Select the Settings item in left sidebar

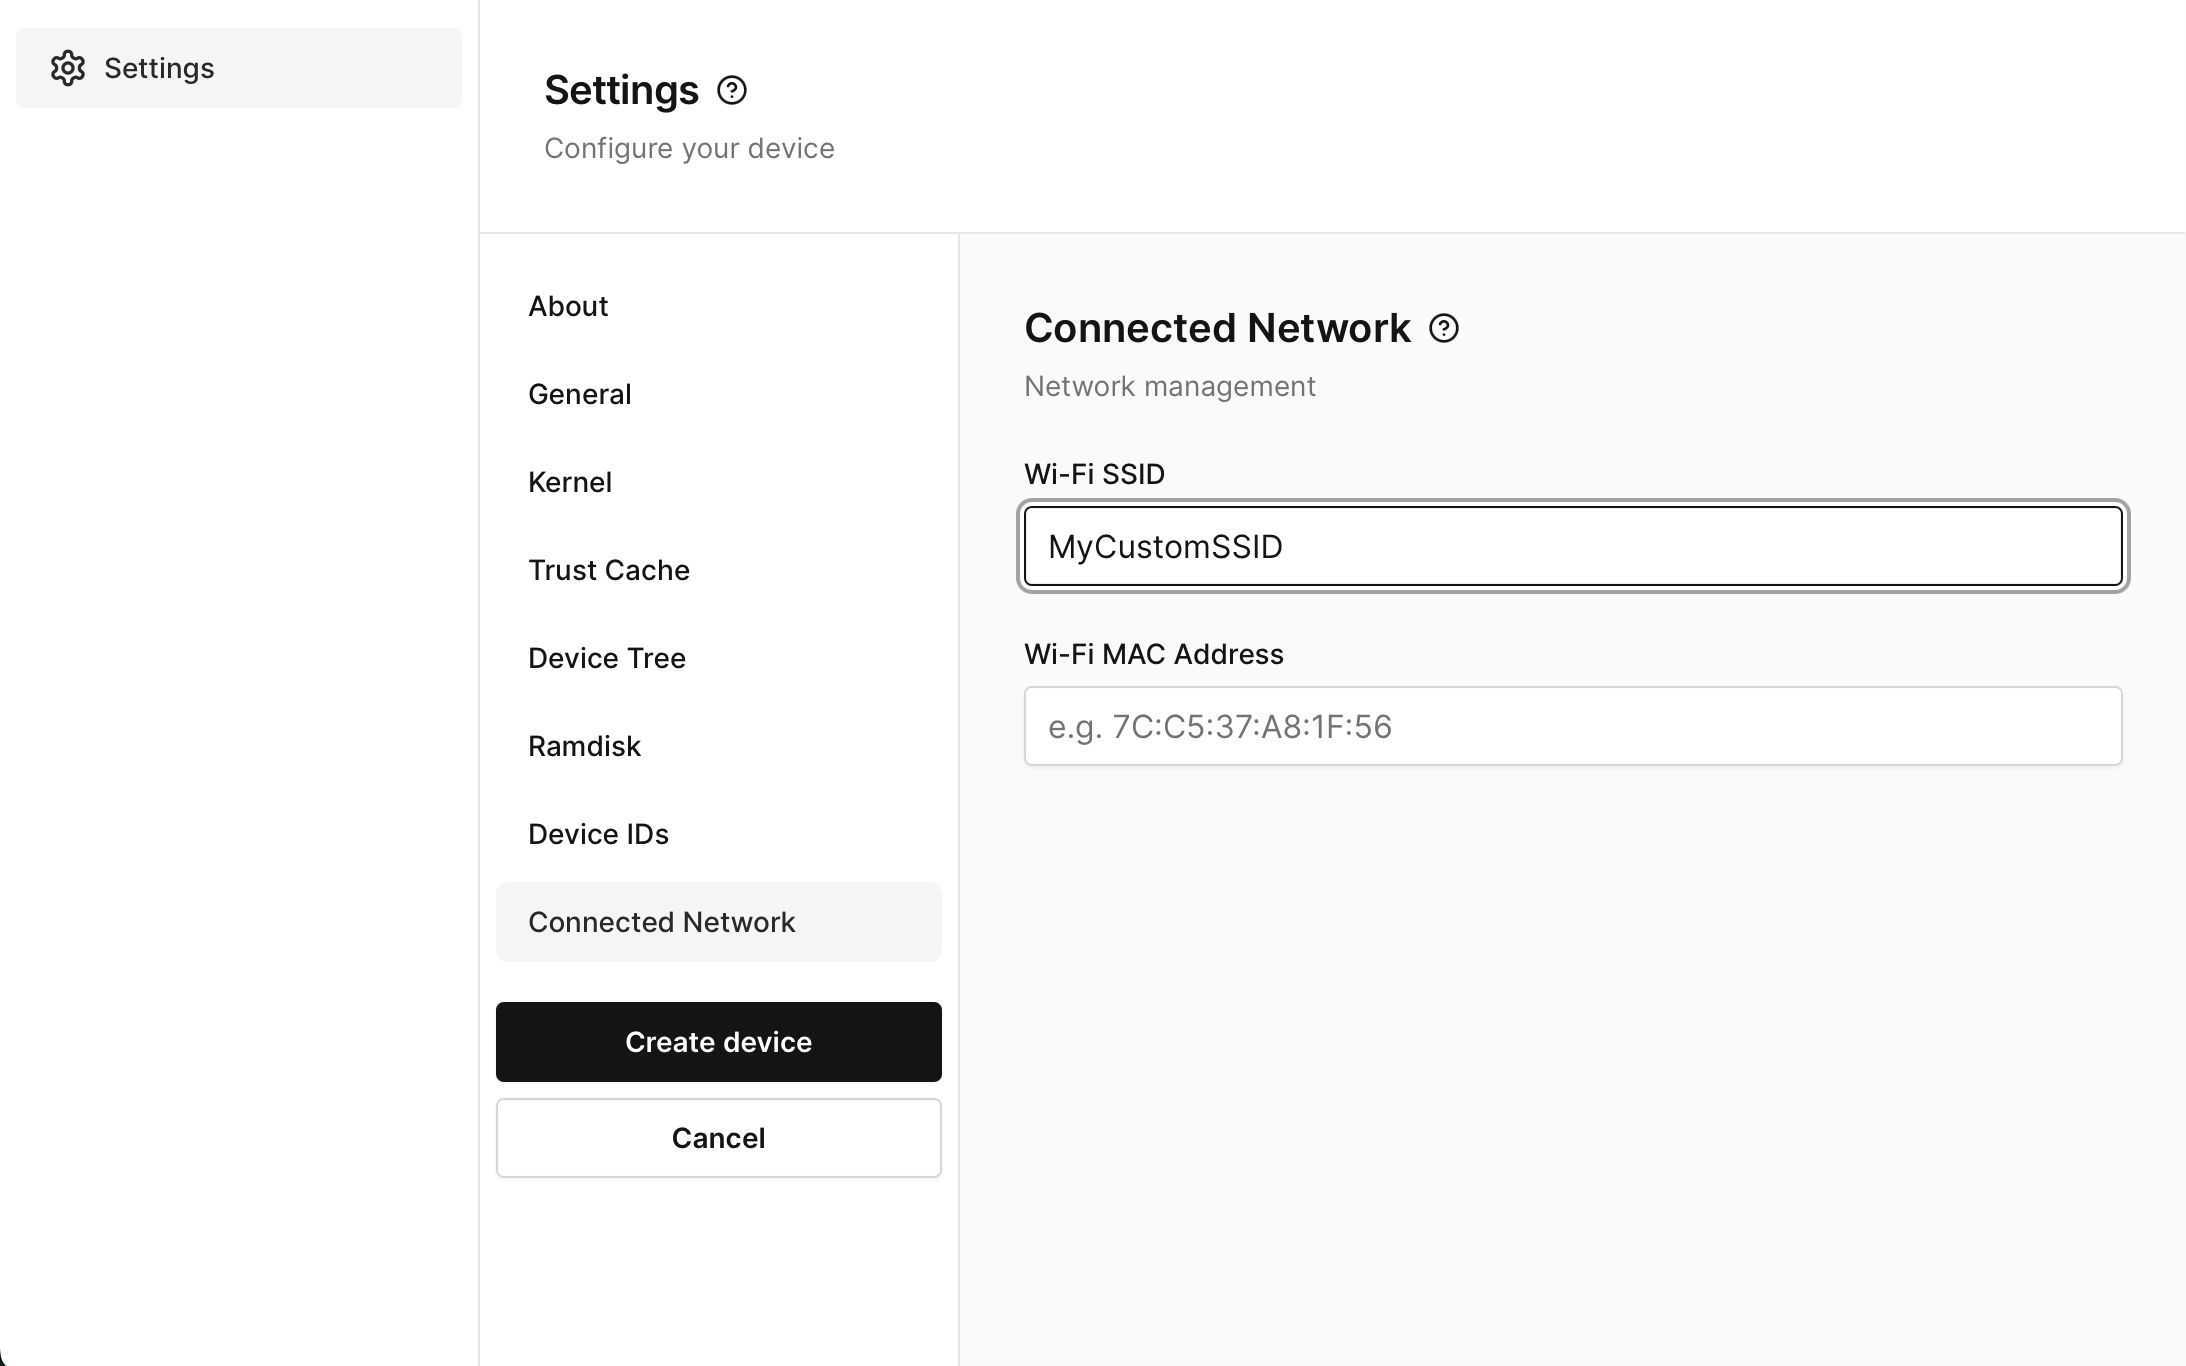tap(239, 68)
